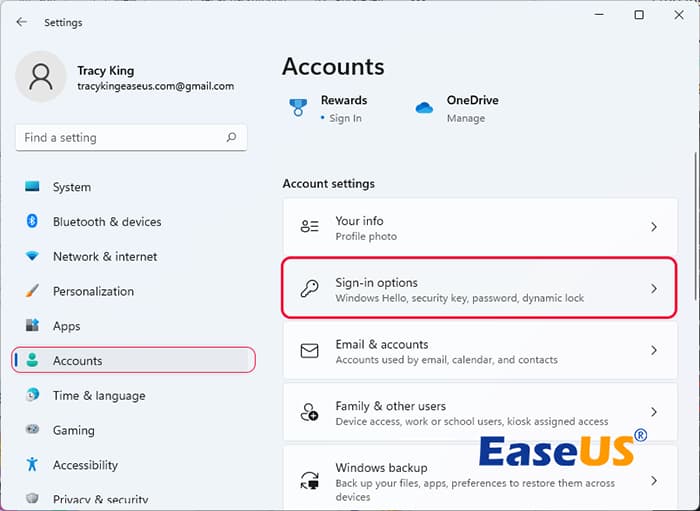Select System in the sidebar
The height and width of the screenshot is (511, 700).
[71, 187]
